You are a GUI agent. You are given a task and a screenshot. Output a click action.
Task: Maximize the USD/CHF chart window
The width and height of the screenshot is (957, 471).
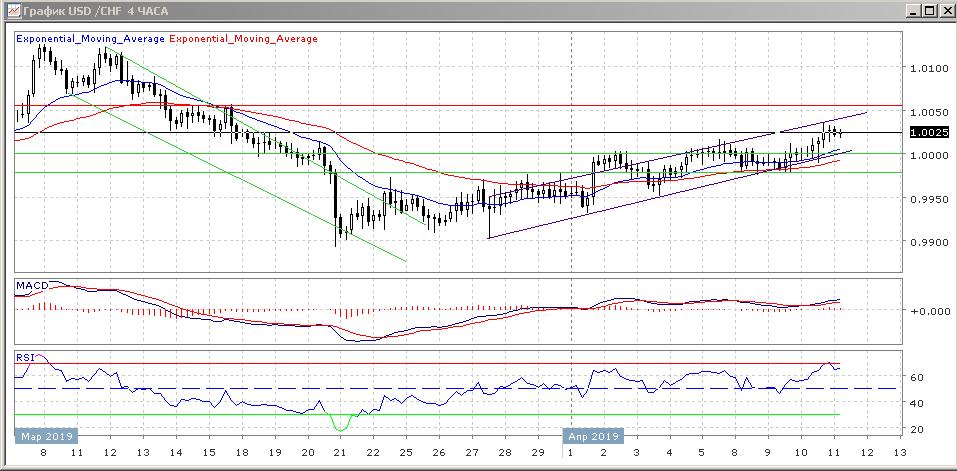(928, 10)
